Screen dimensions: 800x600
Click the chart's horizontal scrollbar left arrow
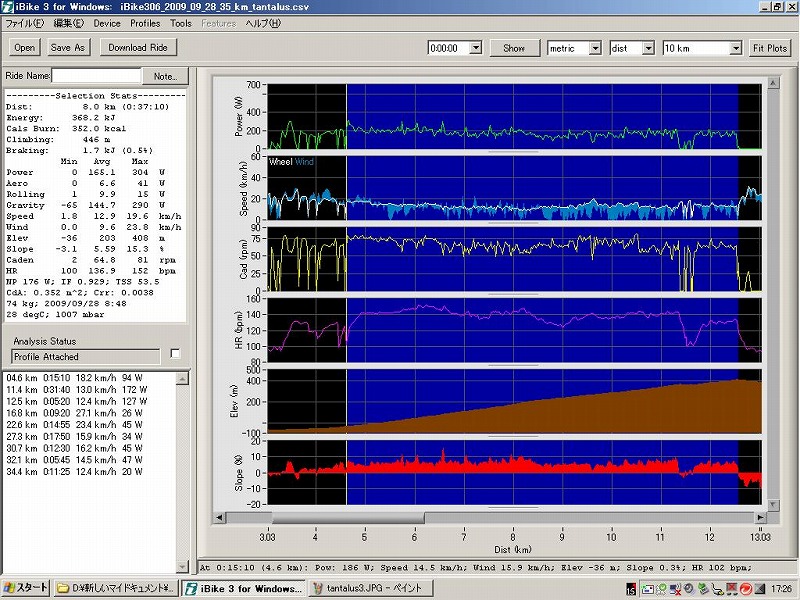coord(219,519)
